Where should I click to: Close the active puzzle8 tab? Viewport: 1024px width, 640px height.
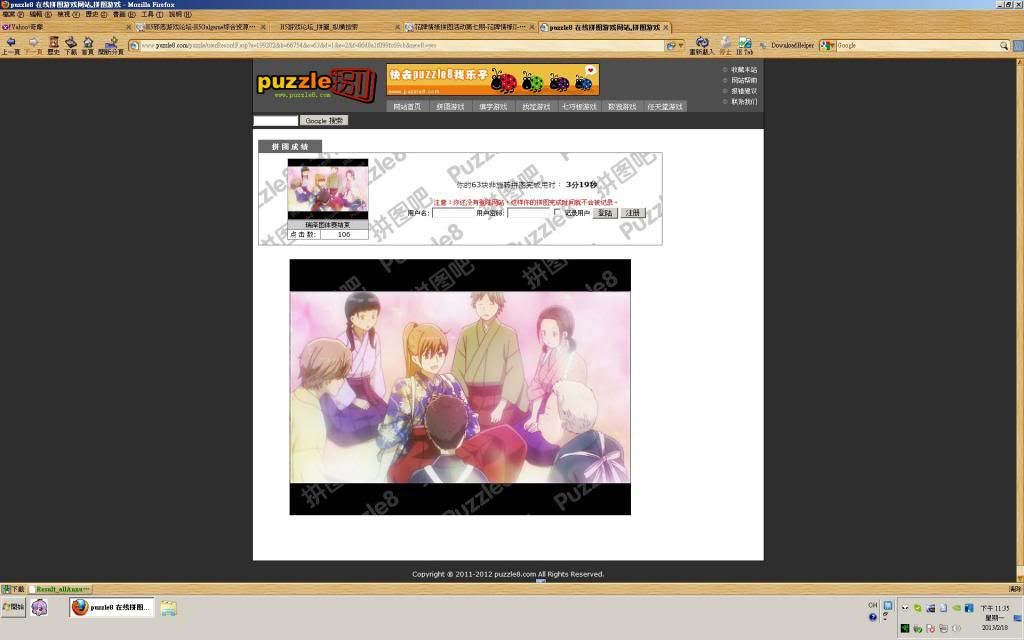[665, 27]
